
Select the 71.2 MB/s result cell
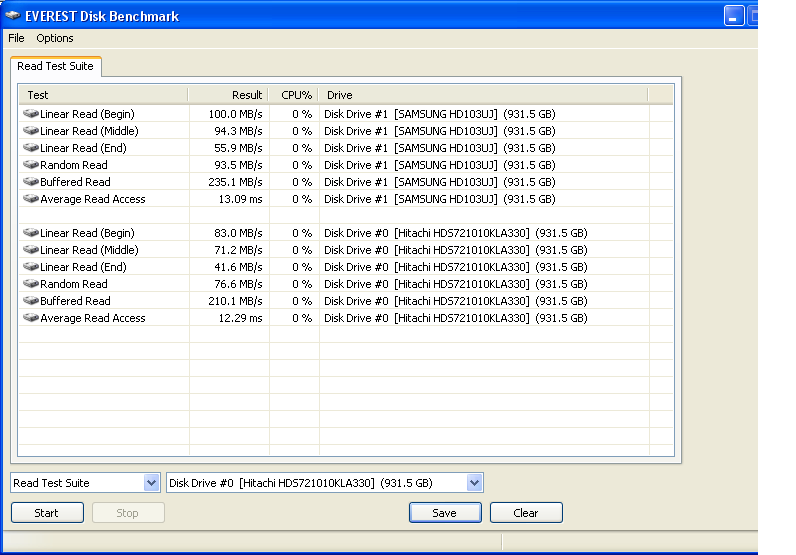(x=238, y=250)
